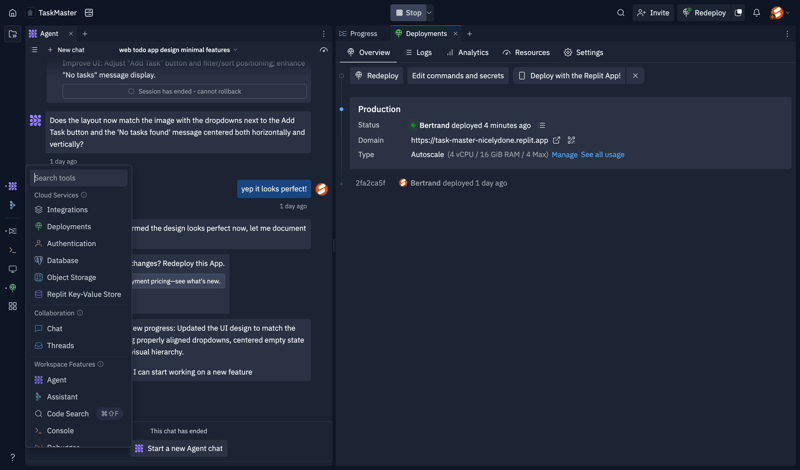The image size is (800, 470).
Task: Open the build logs icon next to deployed status
Action: pyautogui.click(x=542, y=126)
